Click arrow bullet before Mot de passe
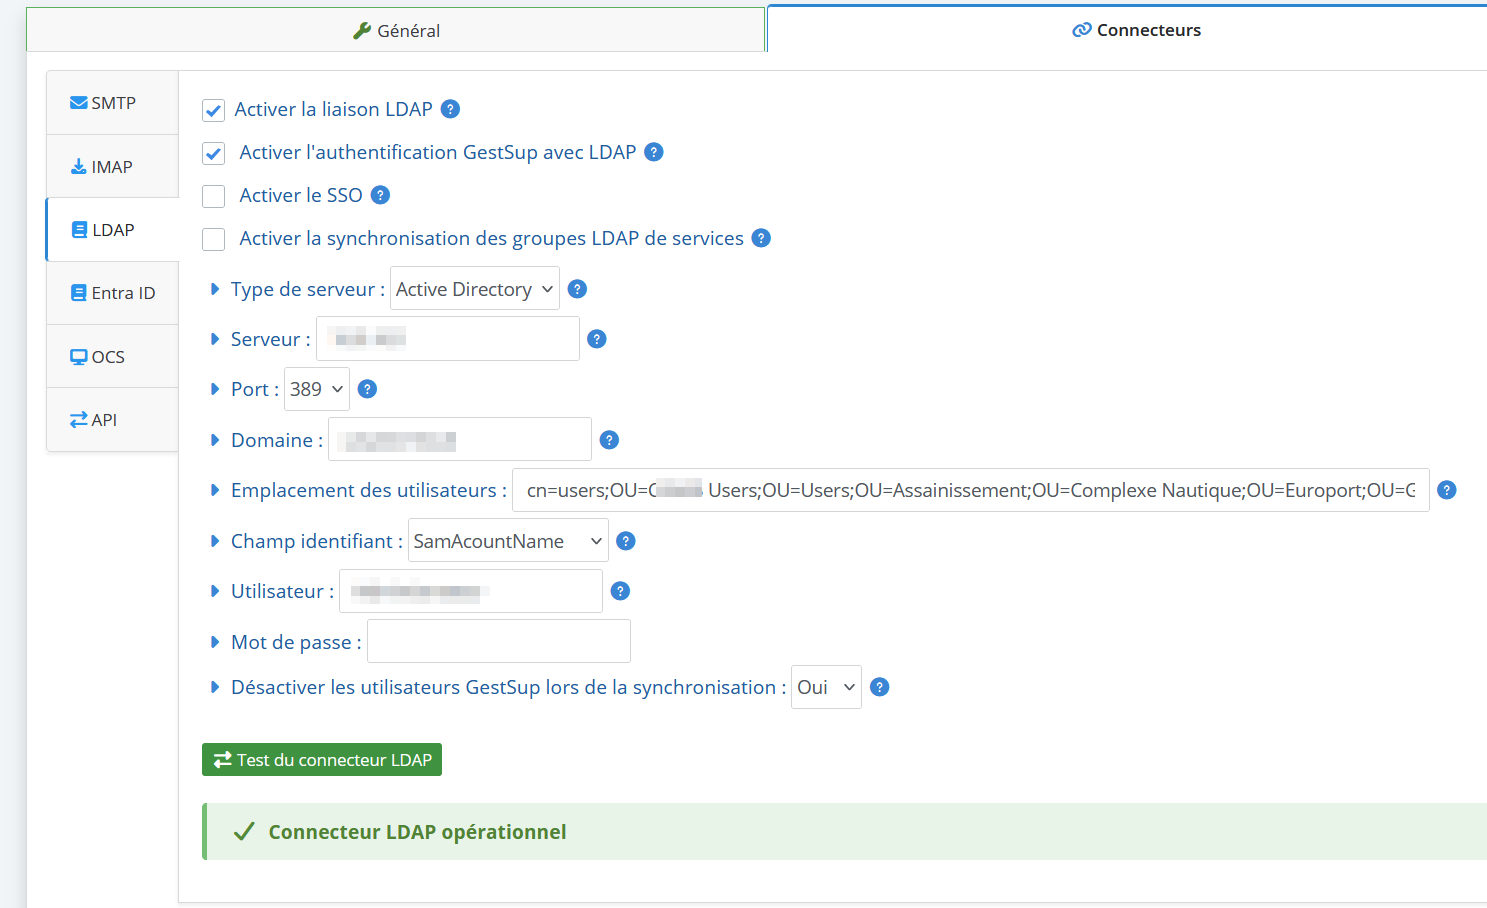 [x=215, y=642]
